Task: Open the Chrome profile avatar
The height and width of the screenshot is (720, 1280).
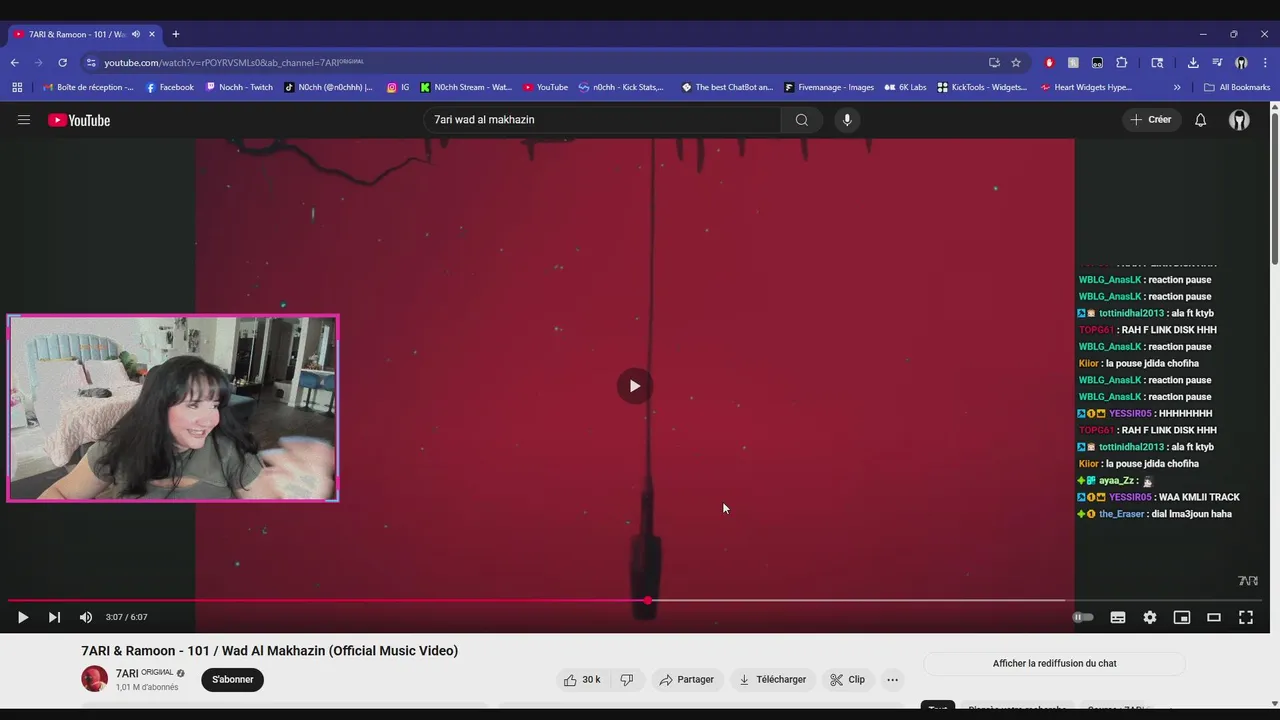Action: click(1241, 62)
